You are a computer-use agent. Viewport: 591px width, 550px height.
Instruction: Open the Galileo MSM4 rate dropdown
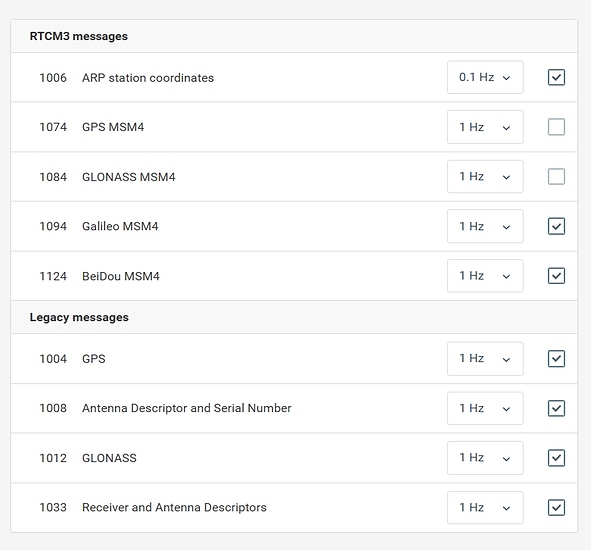click(x=485, y=226)
